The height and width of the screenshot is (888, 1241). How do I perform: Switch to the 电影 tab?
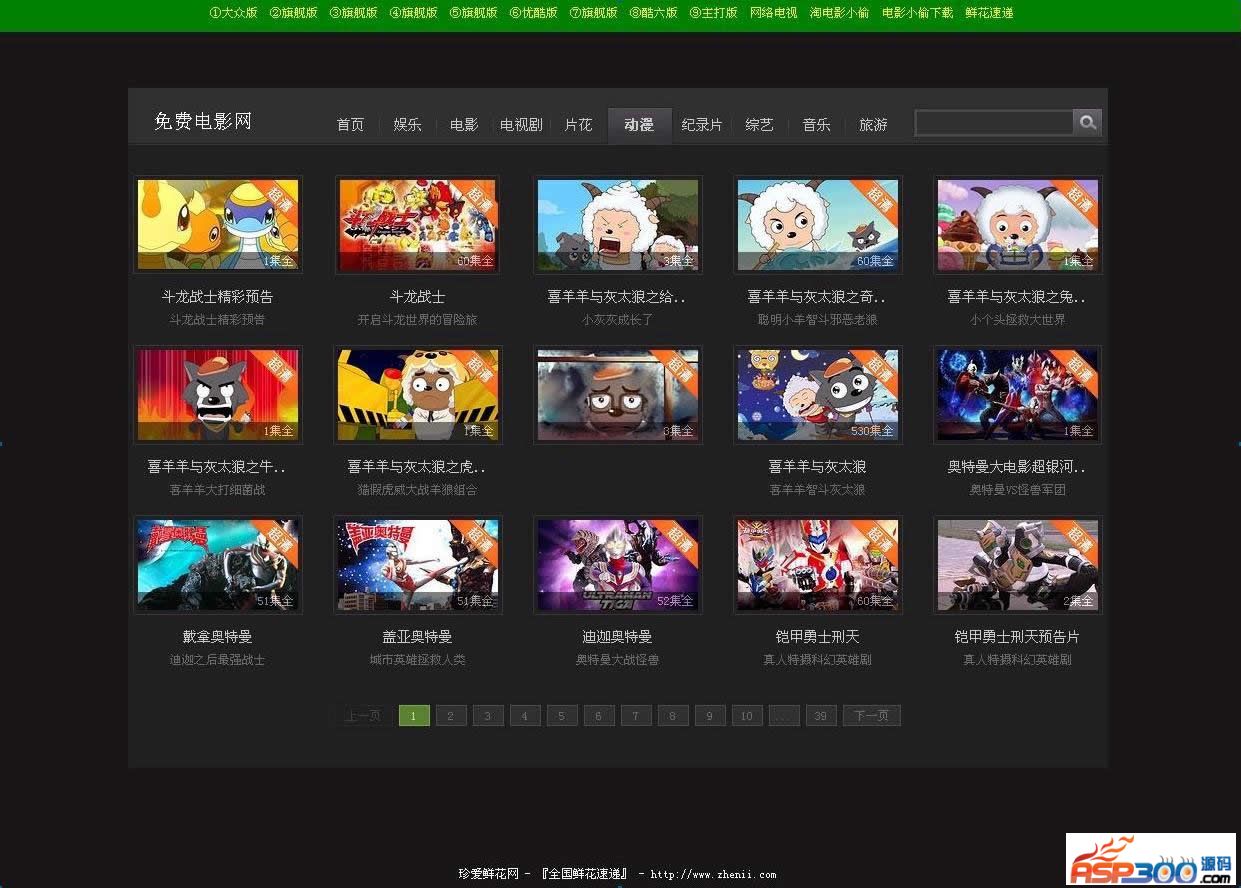coord(464,125)
